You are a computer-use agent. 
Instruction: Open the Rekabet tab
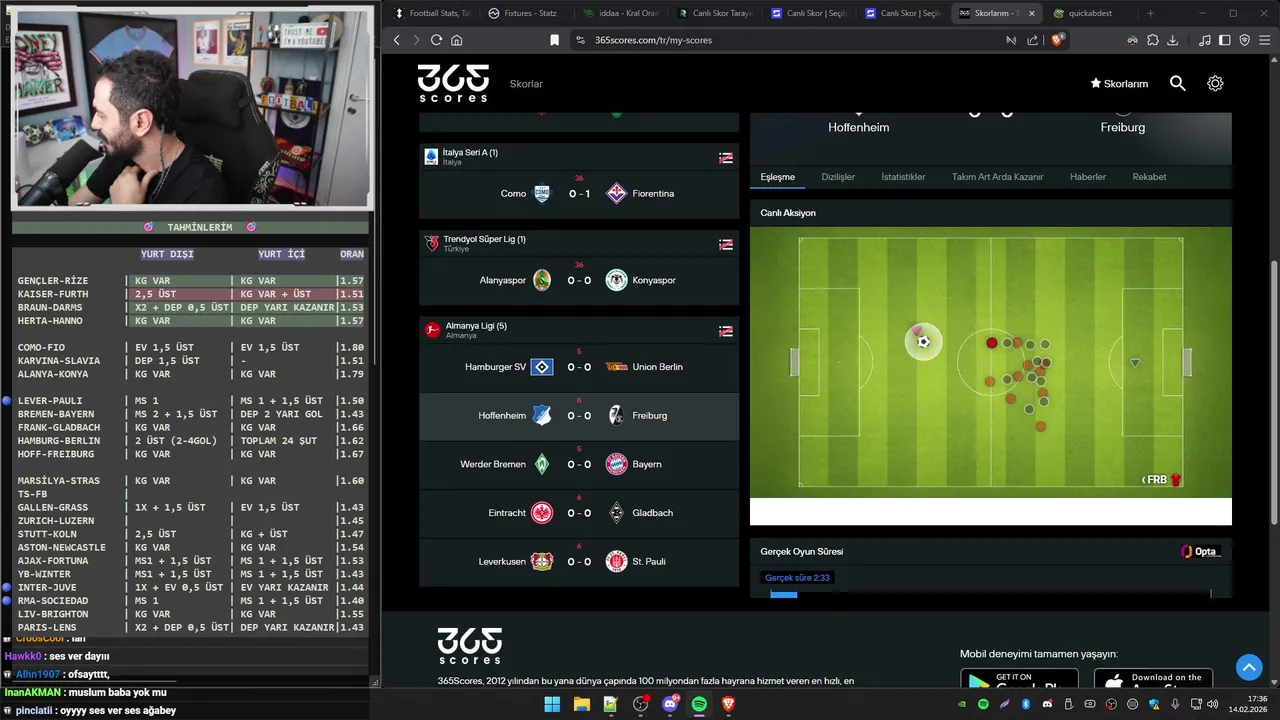(x=1149, y=177)
